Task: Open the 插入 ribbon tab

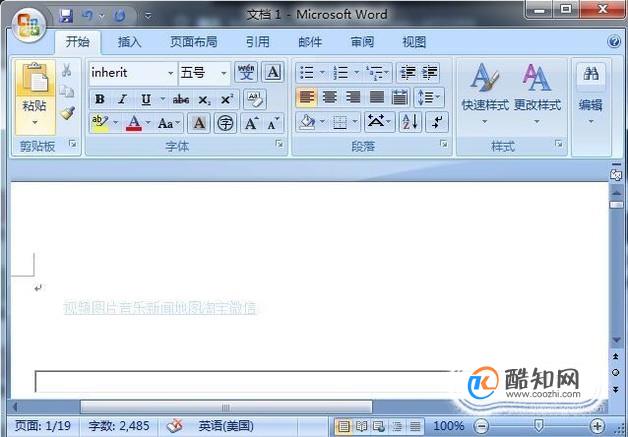Action: coord(129,42)
